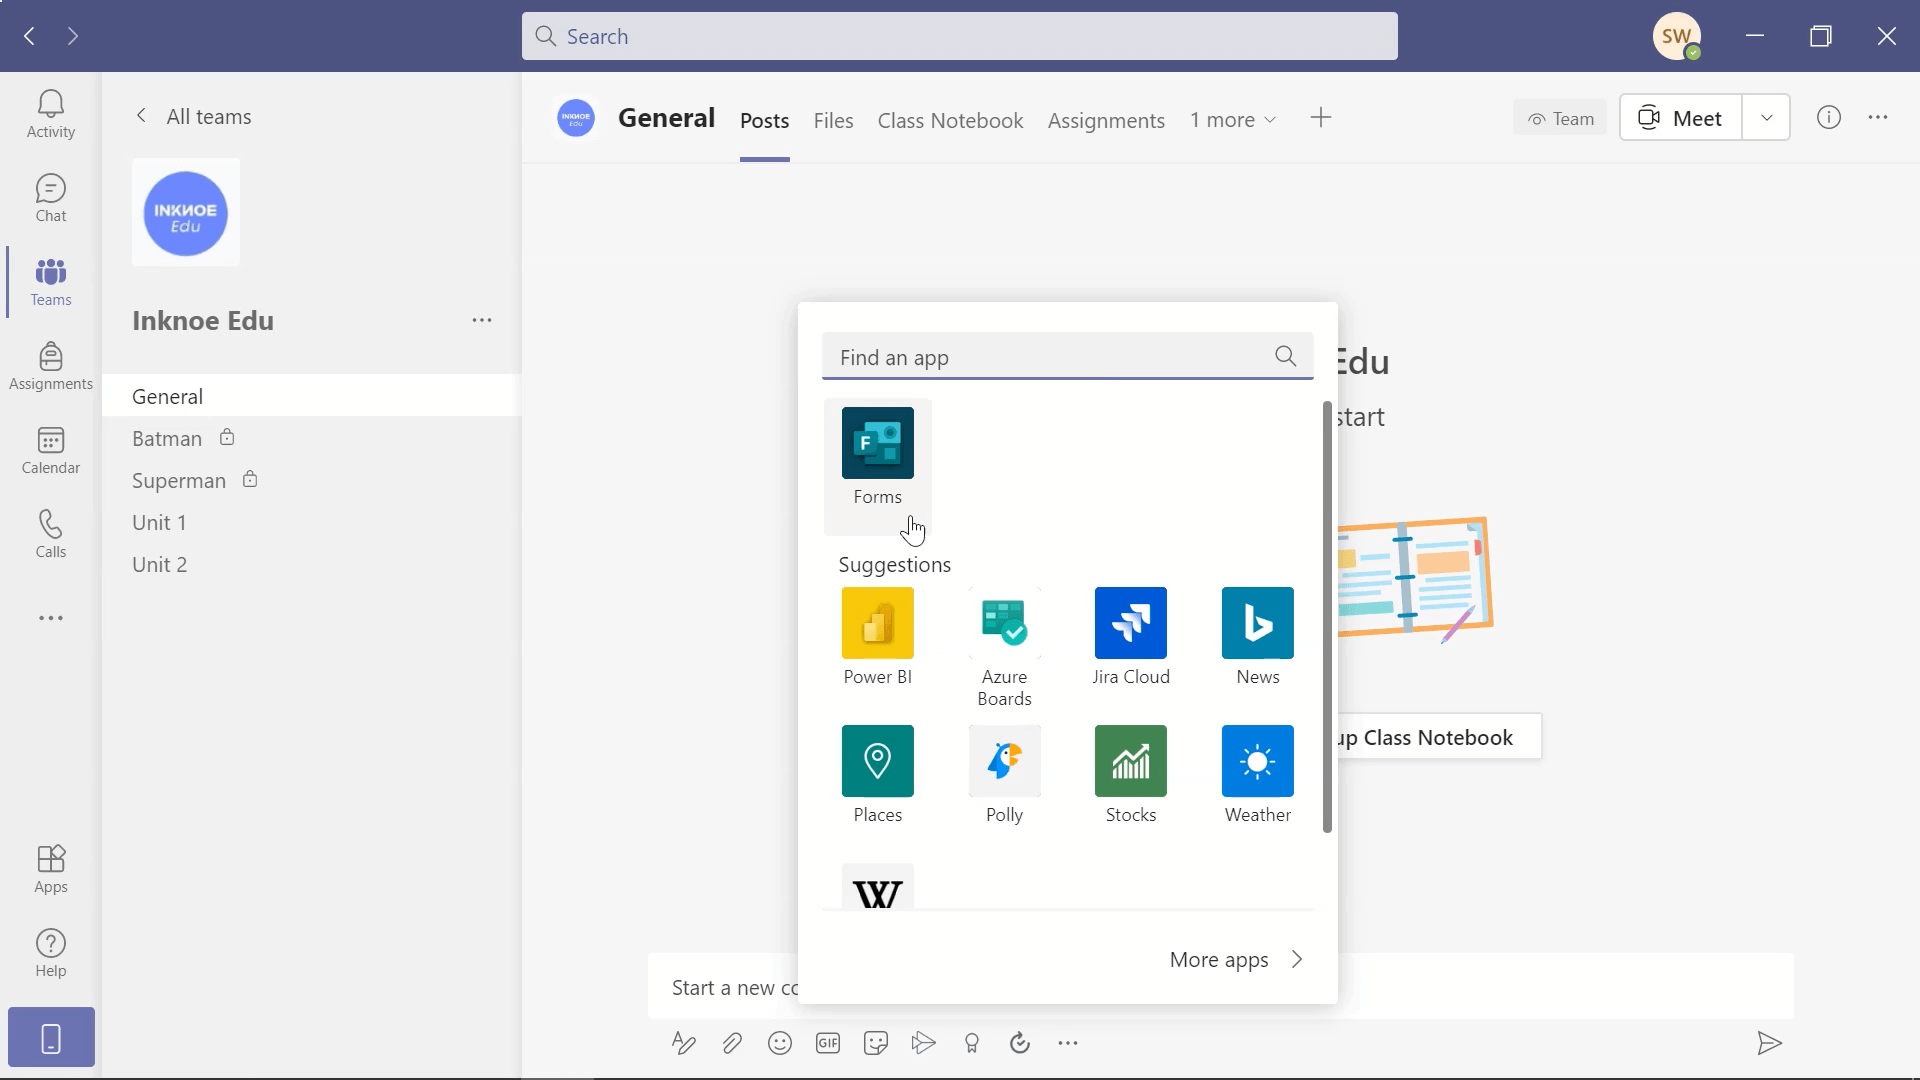1920x1080 pixels.
Task: Click the Stocks icon
Action: [1130, 760]
